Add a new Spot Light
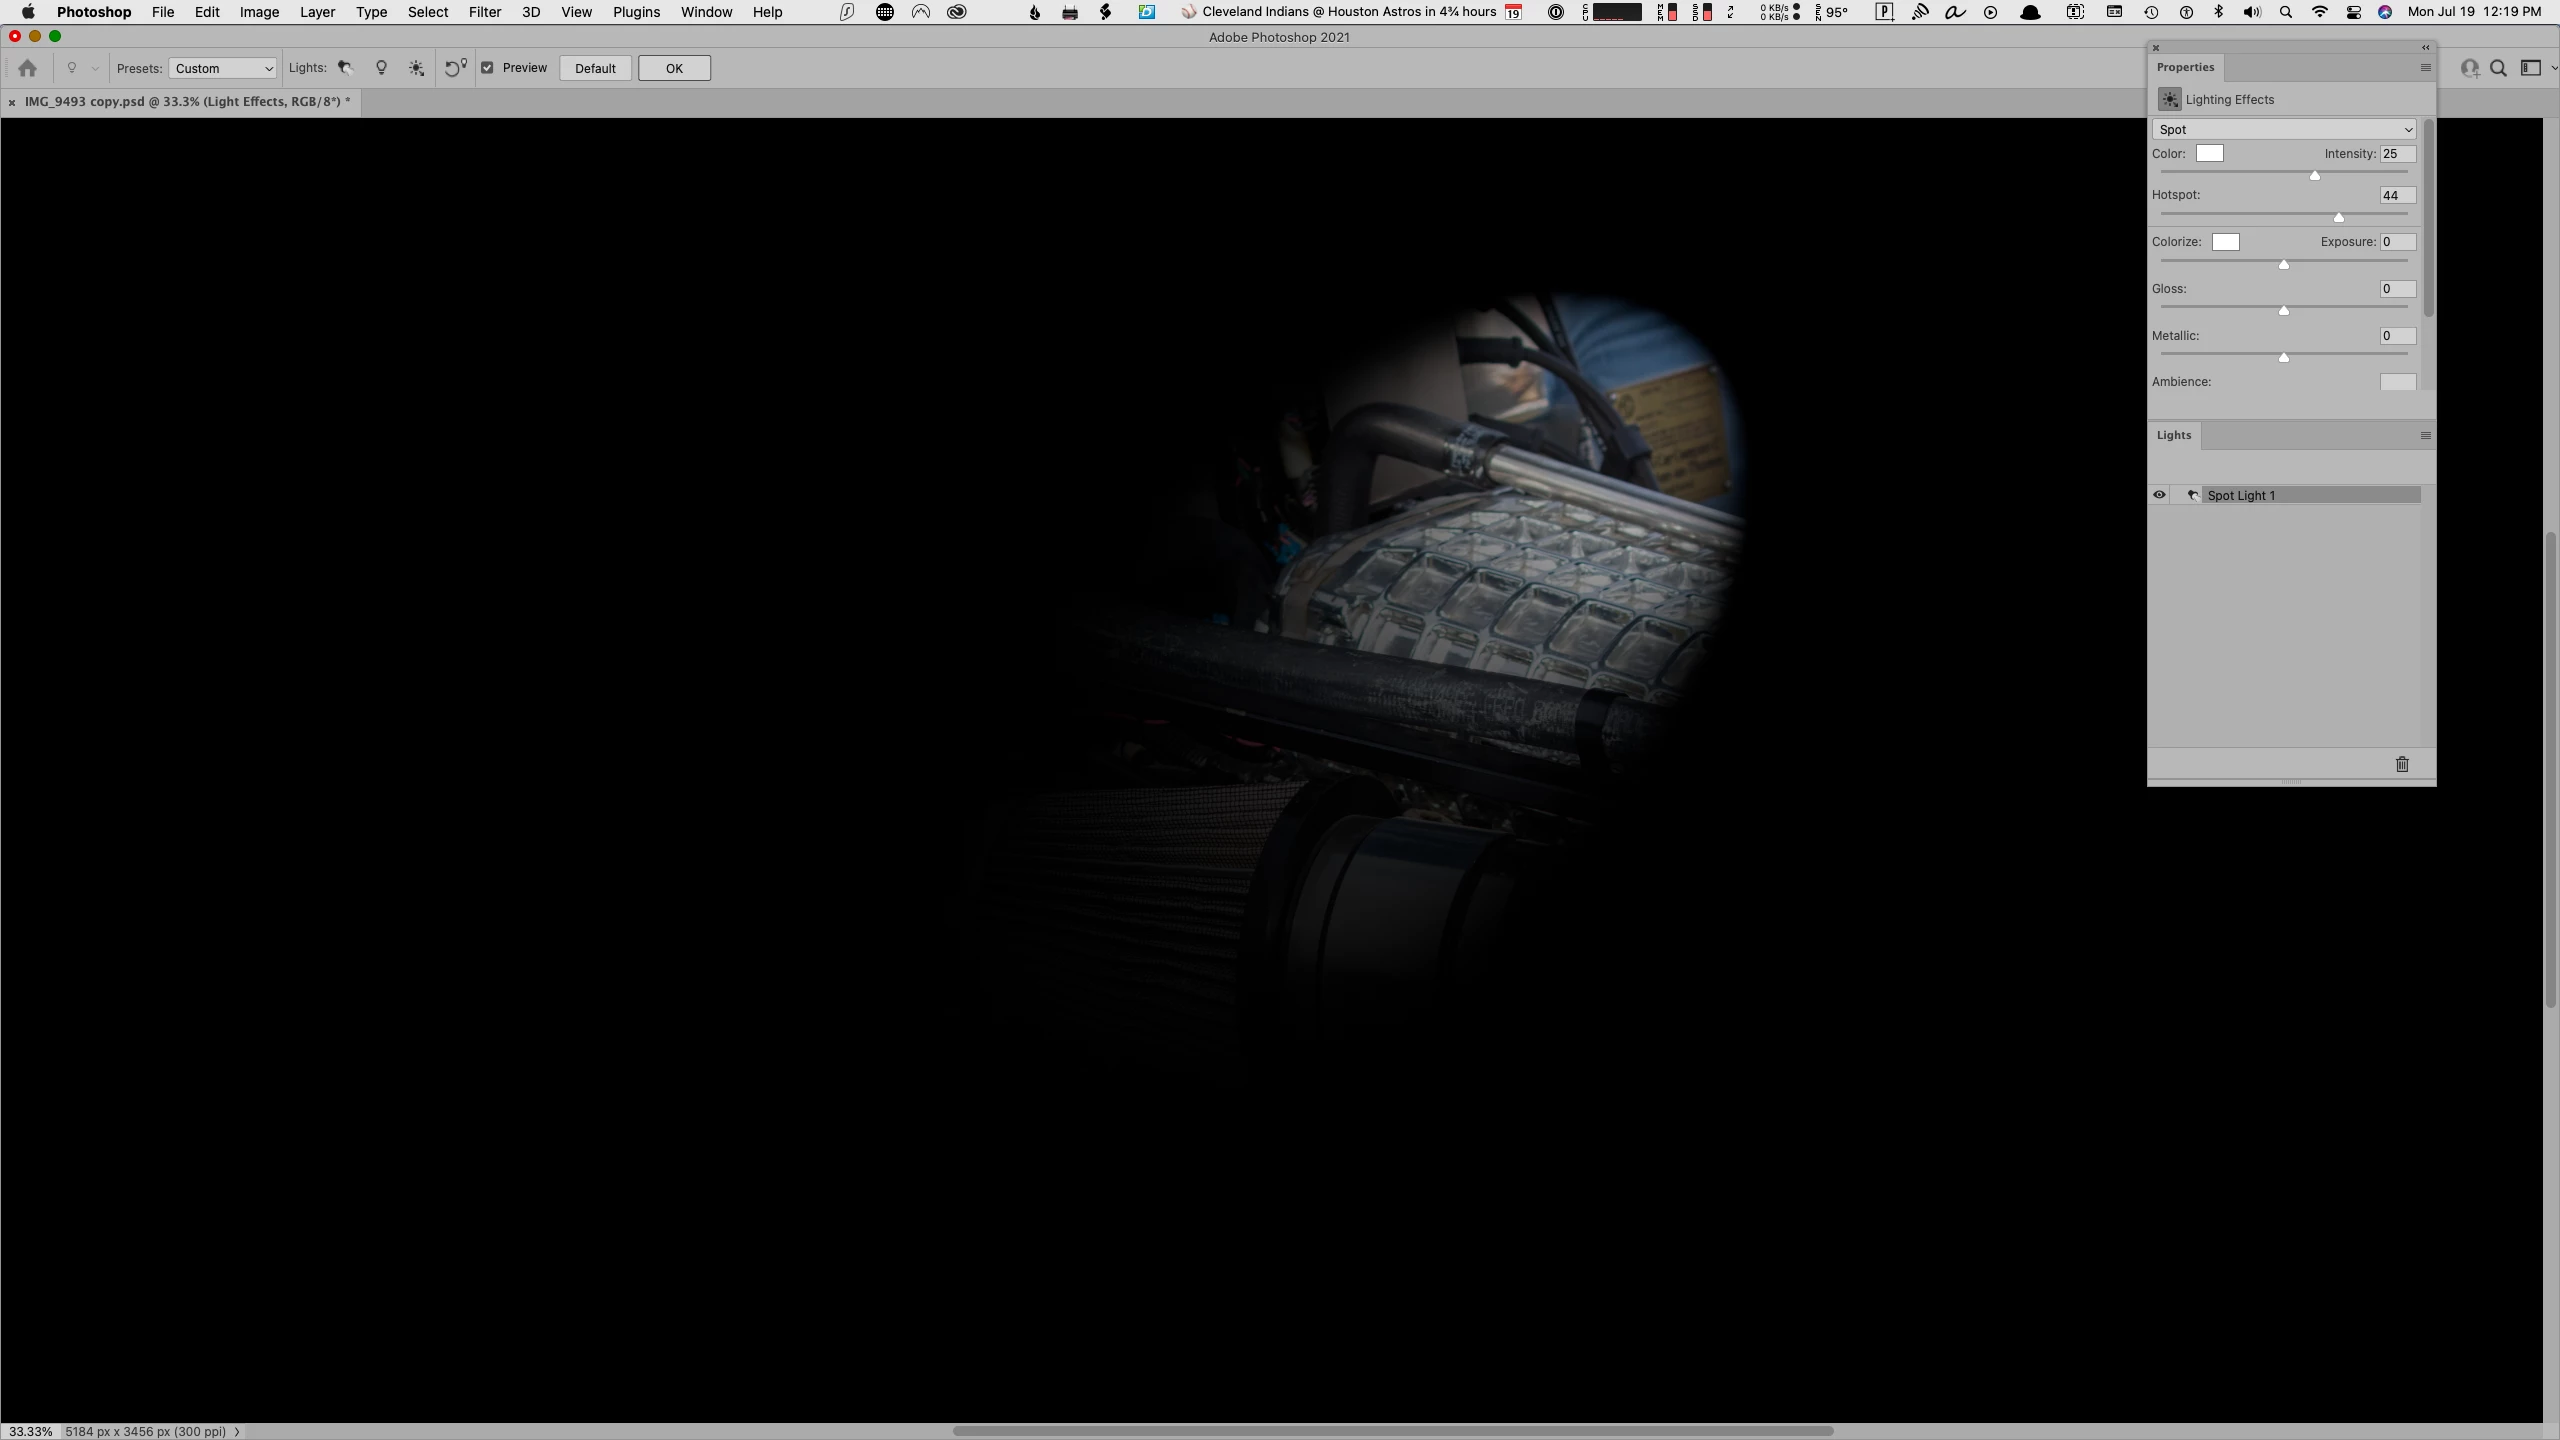 coord(345,68)
